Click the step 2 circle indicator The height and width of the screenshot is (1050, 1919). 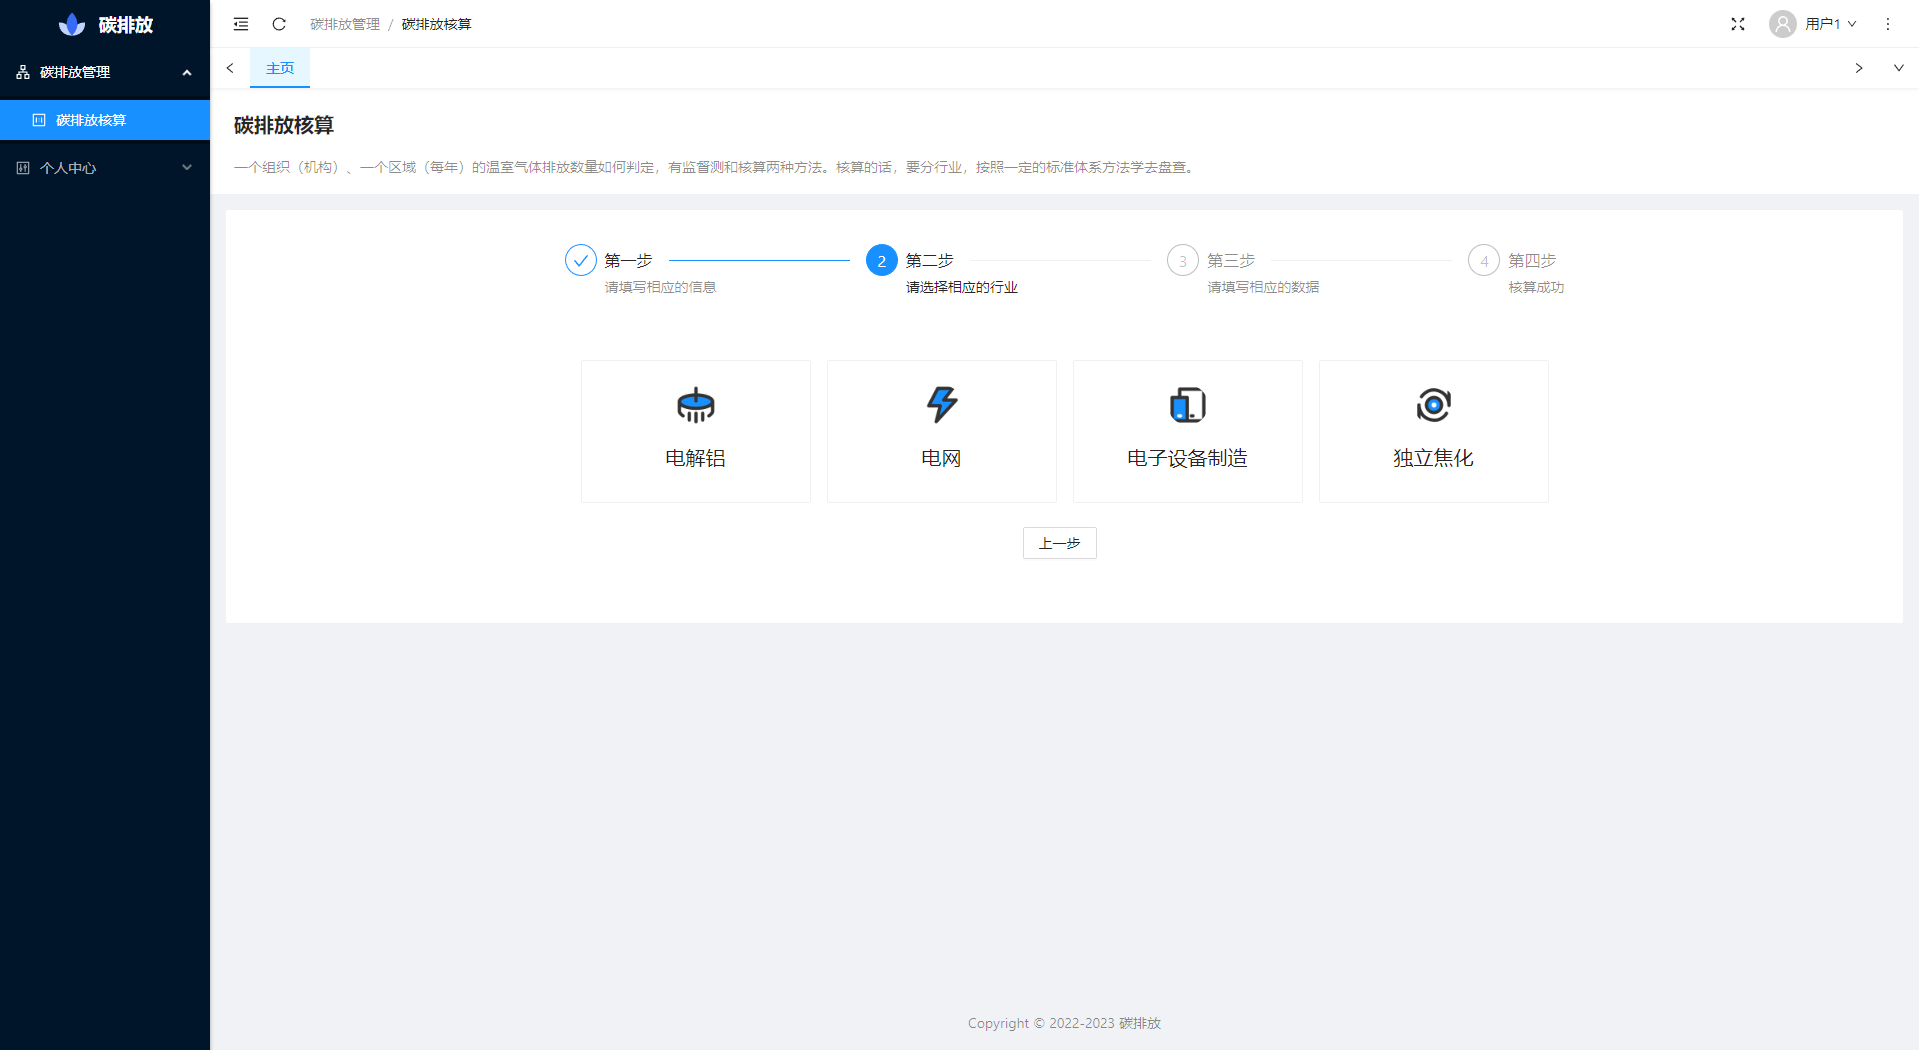(x=882, y=260)
